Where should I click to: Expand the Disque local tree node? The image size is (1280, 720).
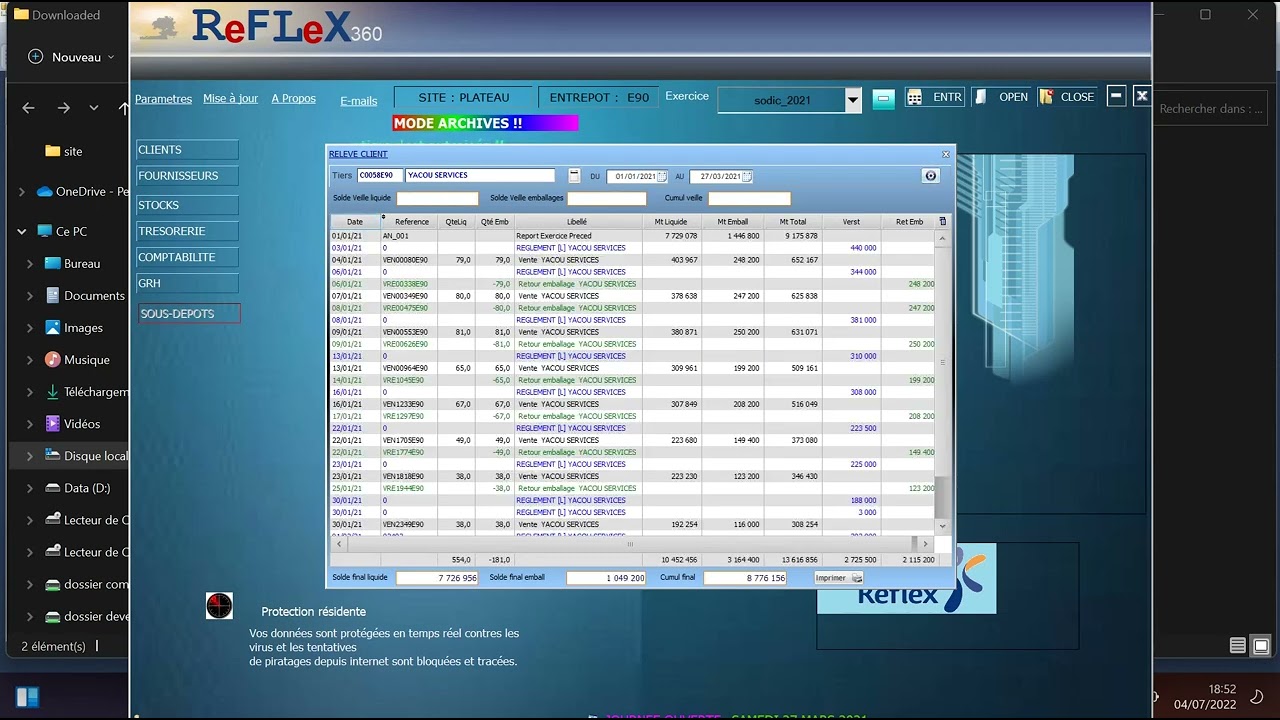(30, 455)
